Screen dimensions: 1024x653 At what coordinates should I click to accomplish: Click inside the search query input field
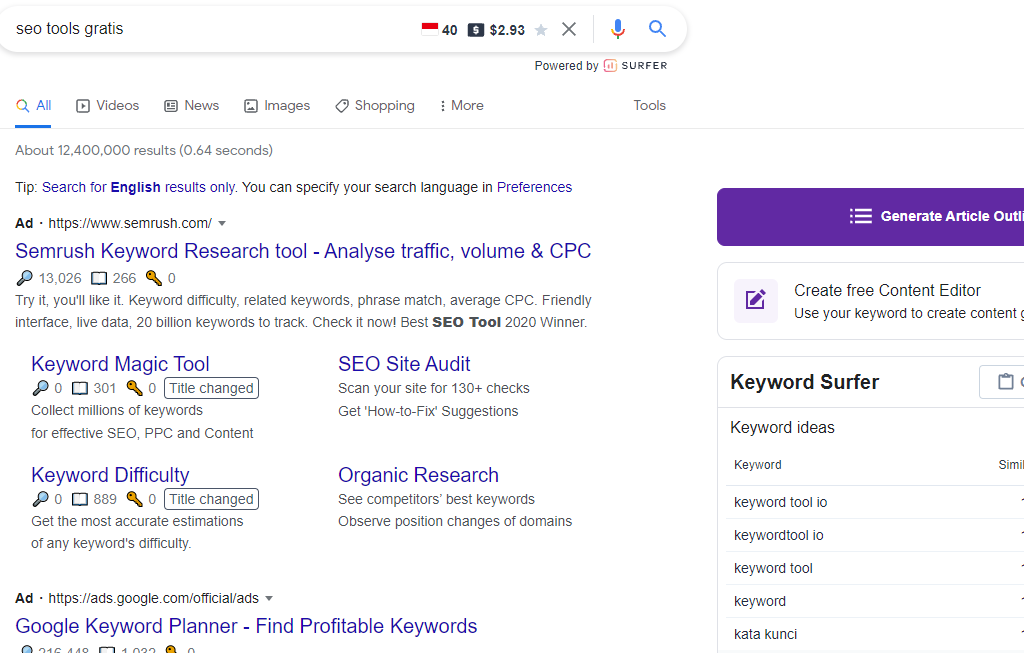coord(200,29)
